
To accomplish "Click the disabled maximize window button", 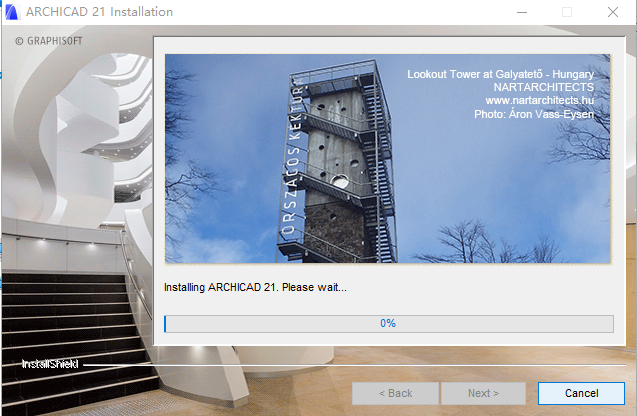I will tap(567, 12).
